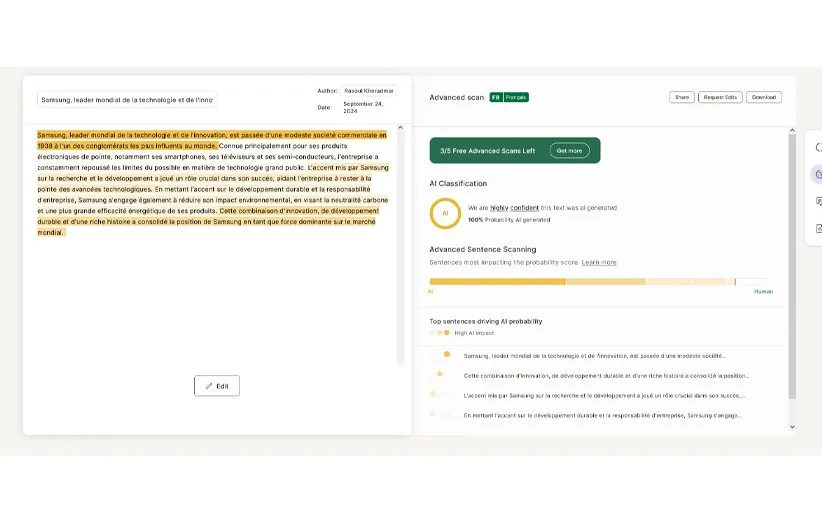The width and height of the screenshot is (822, 522).
Task: Click the Share button
Action: 682,97
